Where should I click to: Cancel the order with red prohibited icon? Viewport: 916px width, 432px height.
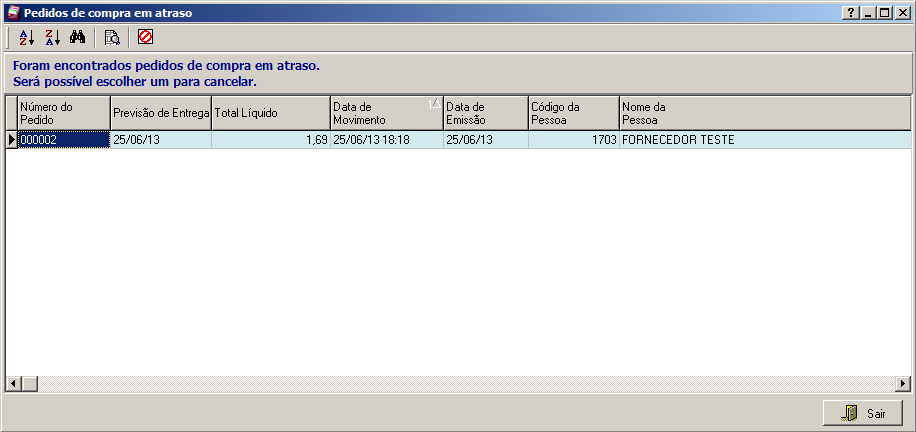(146, 38)
